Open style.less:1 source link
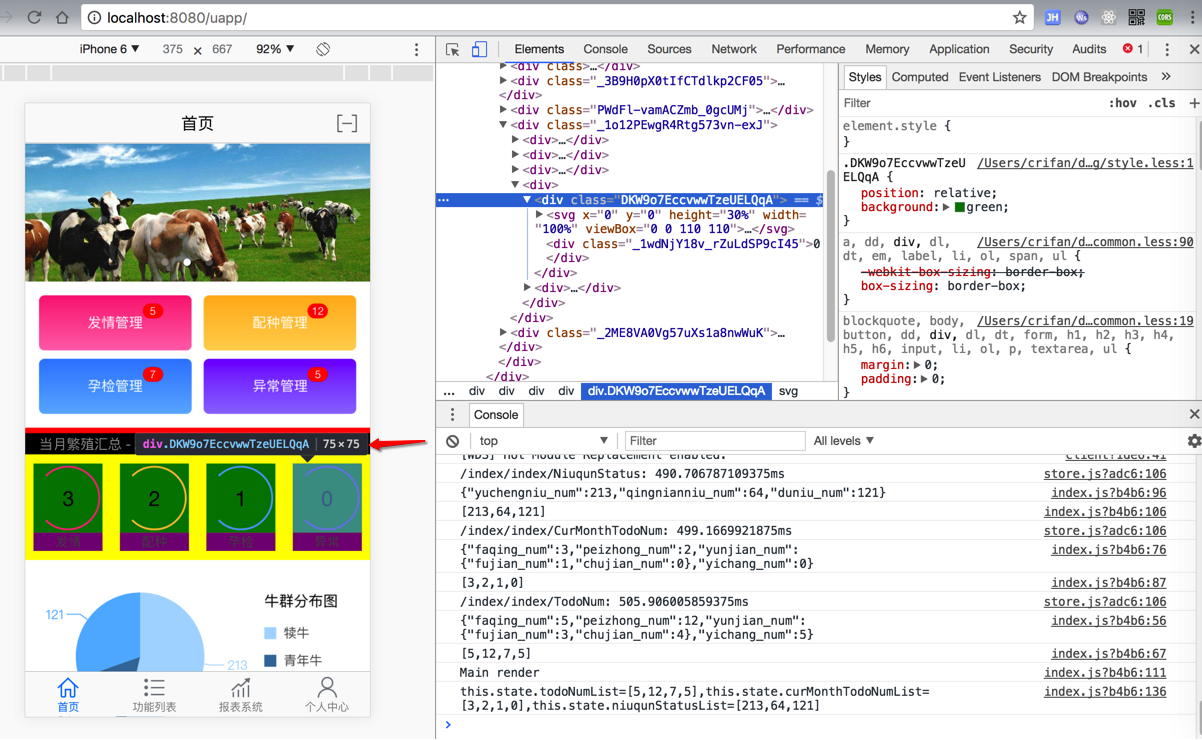This screenshot has width=1202, height=740. tap(1085, 163)
